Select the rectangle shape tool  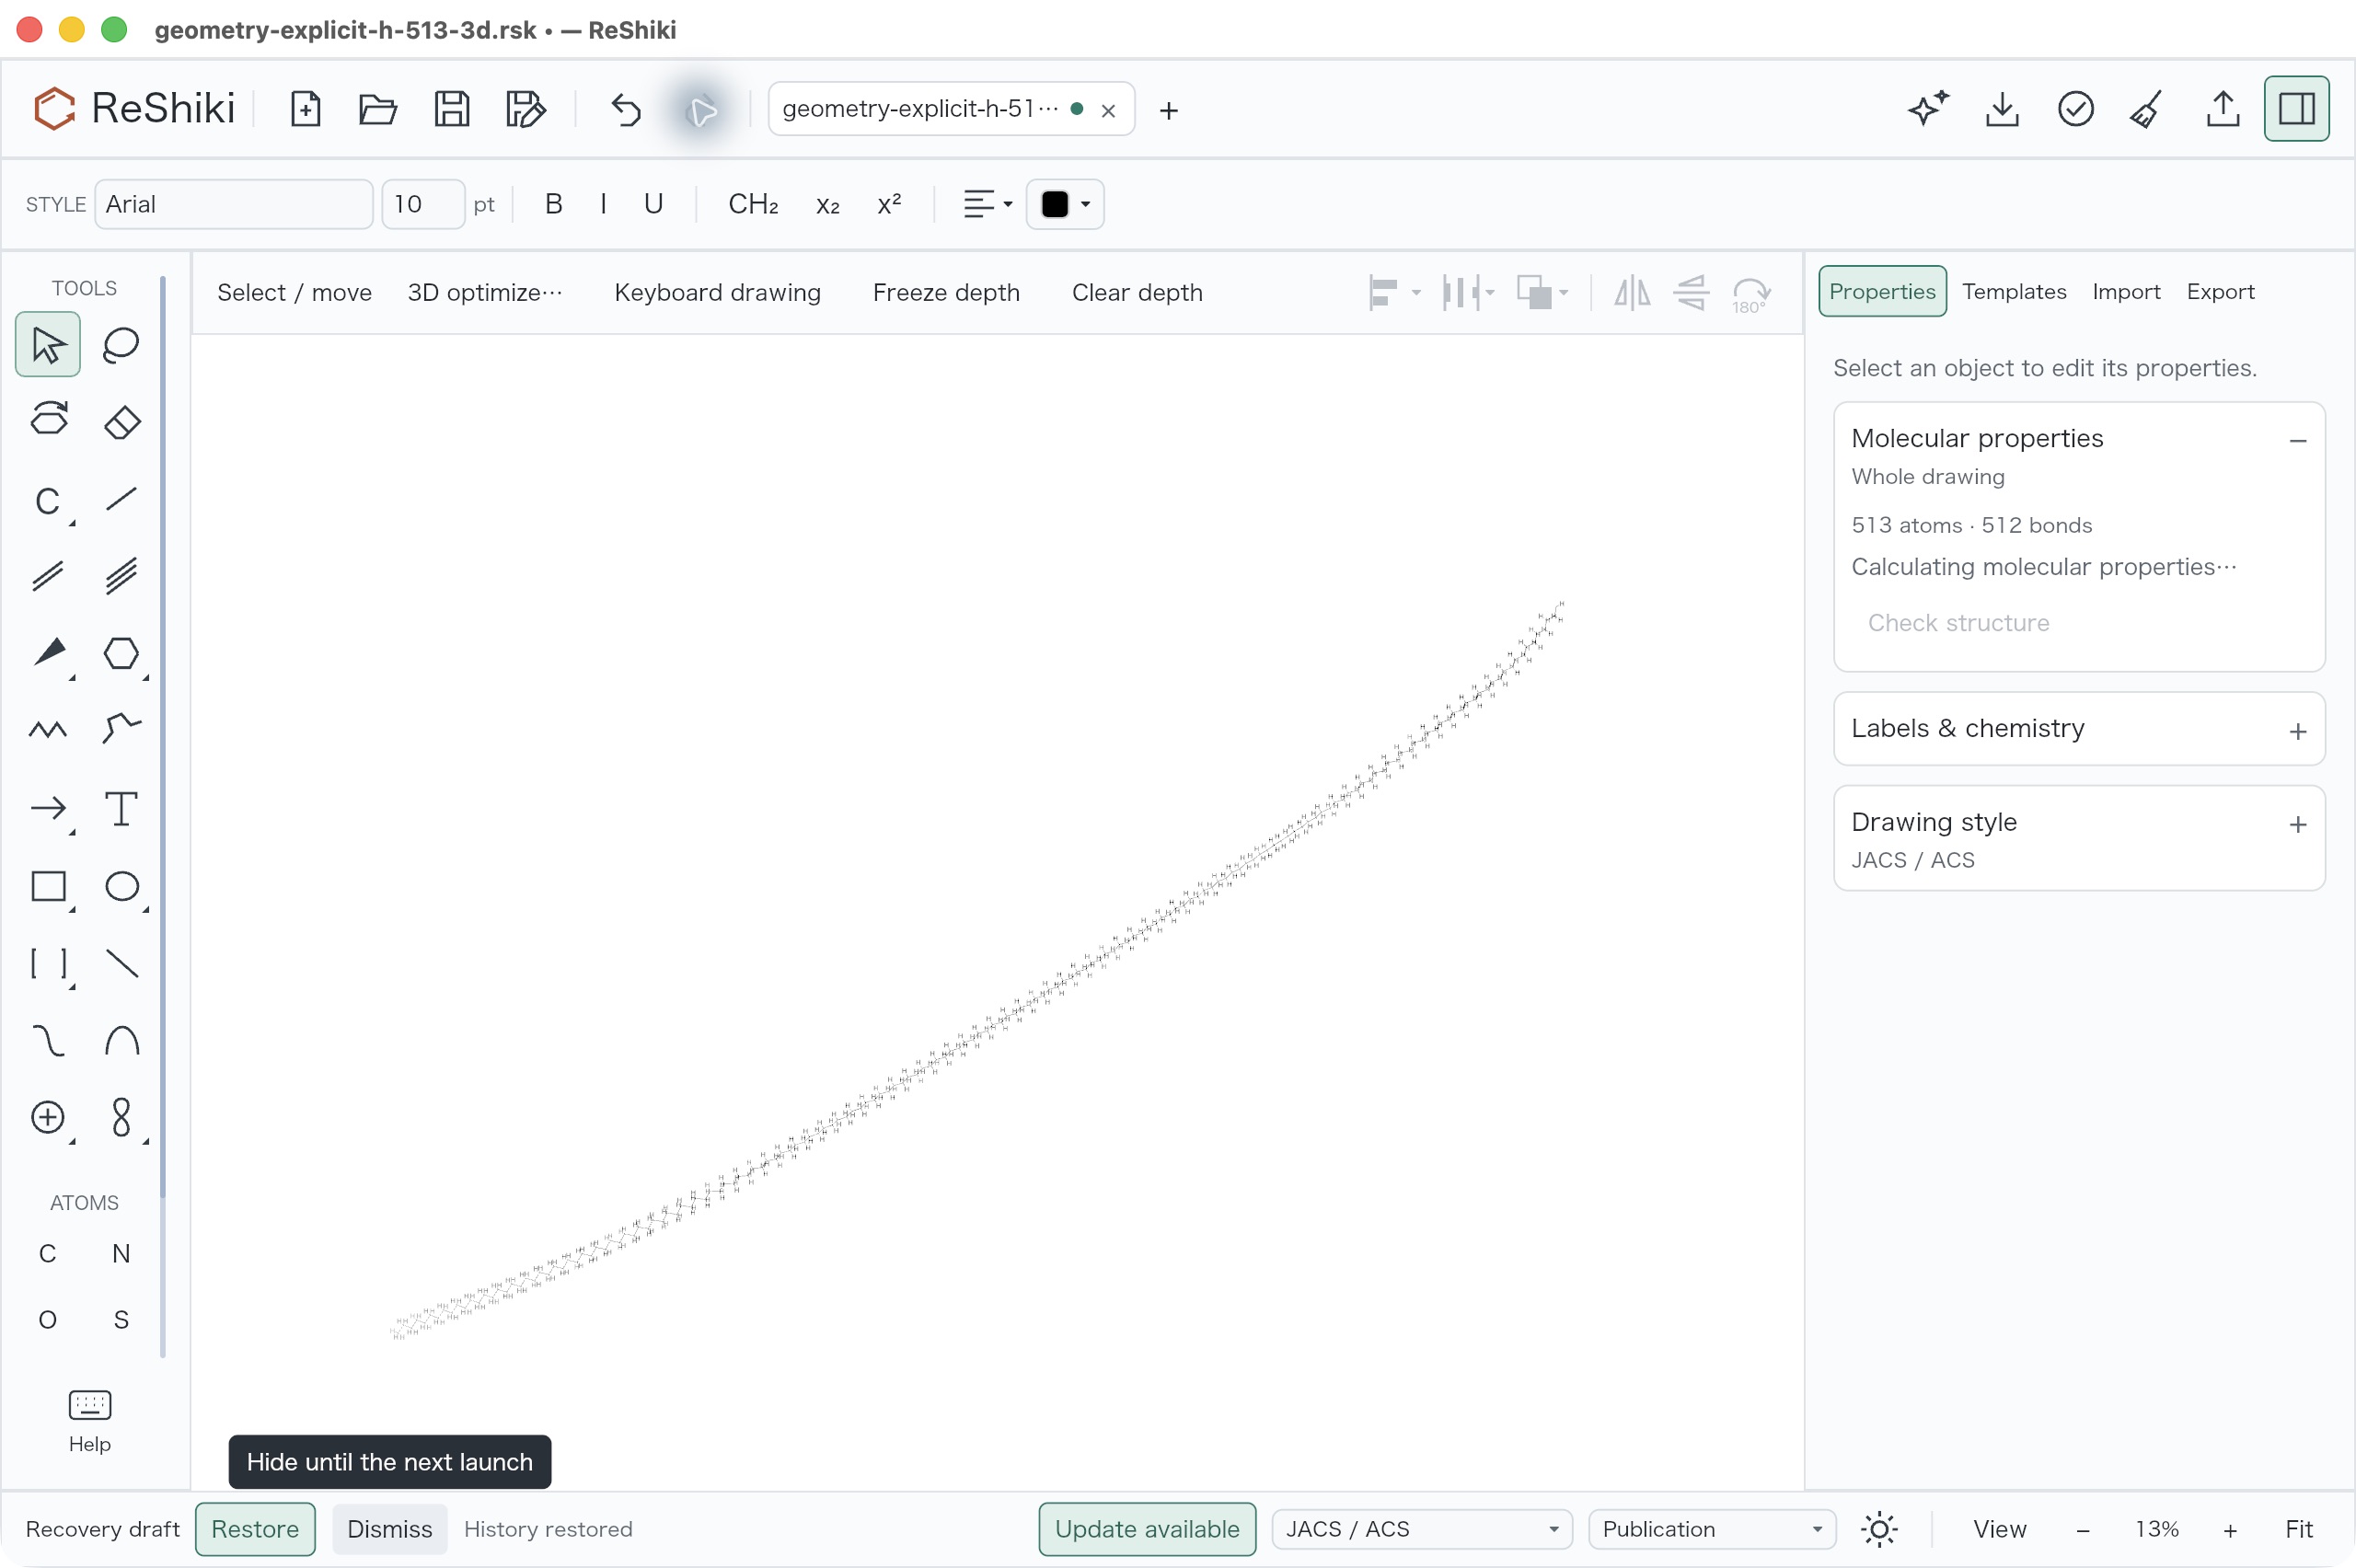click(48, 886)
